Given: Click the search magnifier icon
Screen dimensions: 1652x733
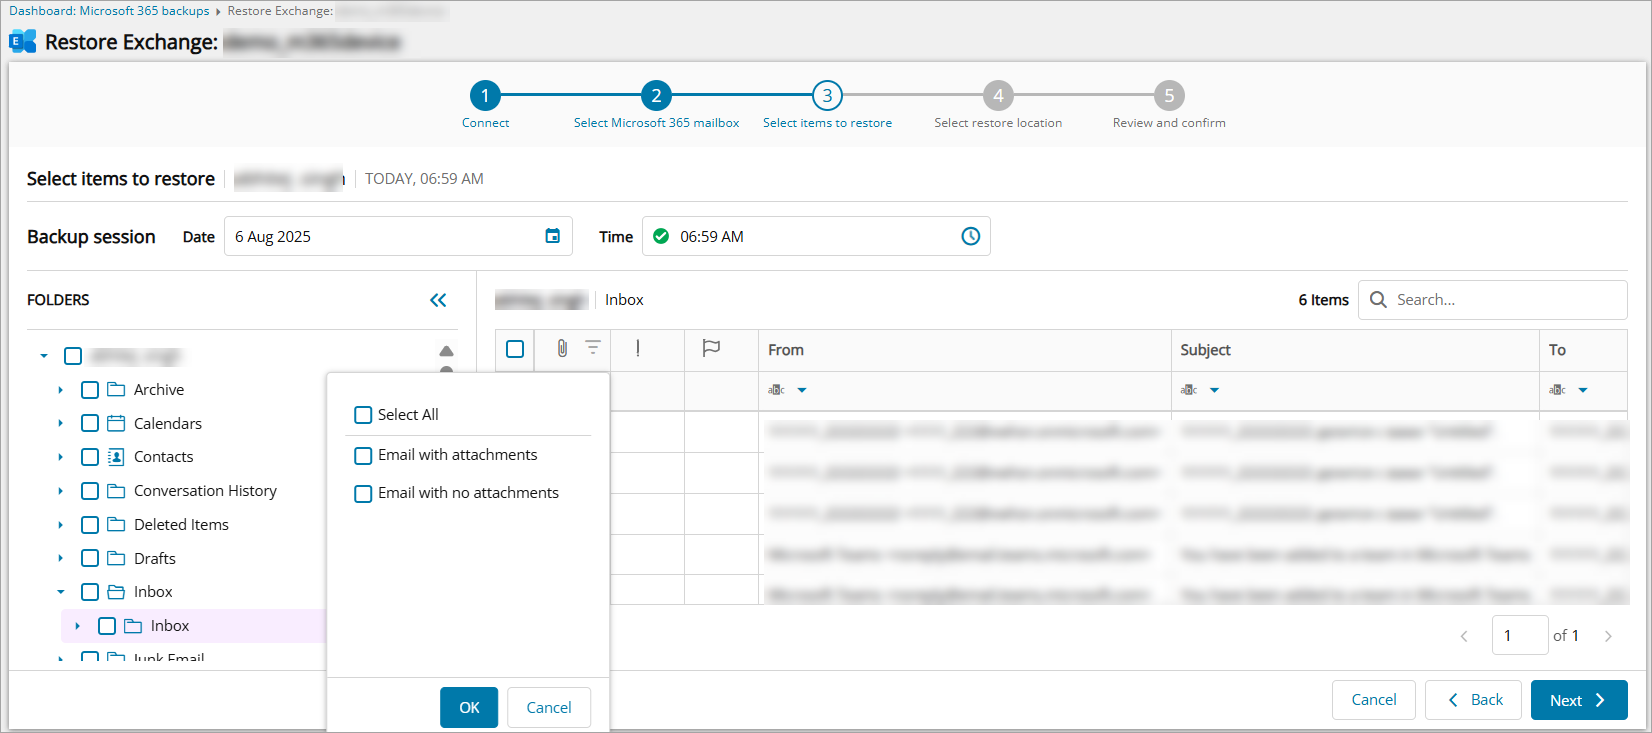Looking at the screenshot, I should pos(1378,300).
